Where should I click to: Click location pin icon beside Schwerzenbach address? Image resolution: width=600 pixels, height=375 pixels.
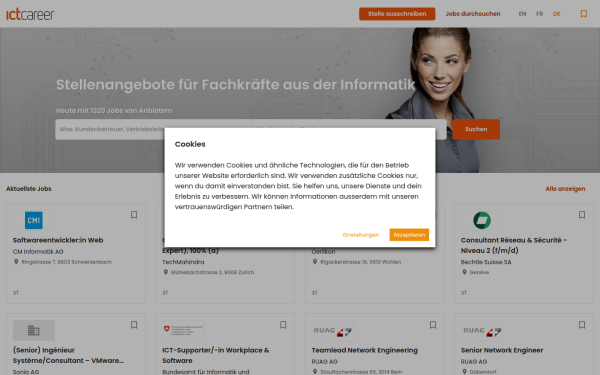pyautogui.click(x=16, y=262)
